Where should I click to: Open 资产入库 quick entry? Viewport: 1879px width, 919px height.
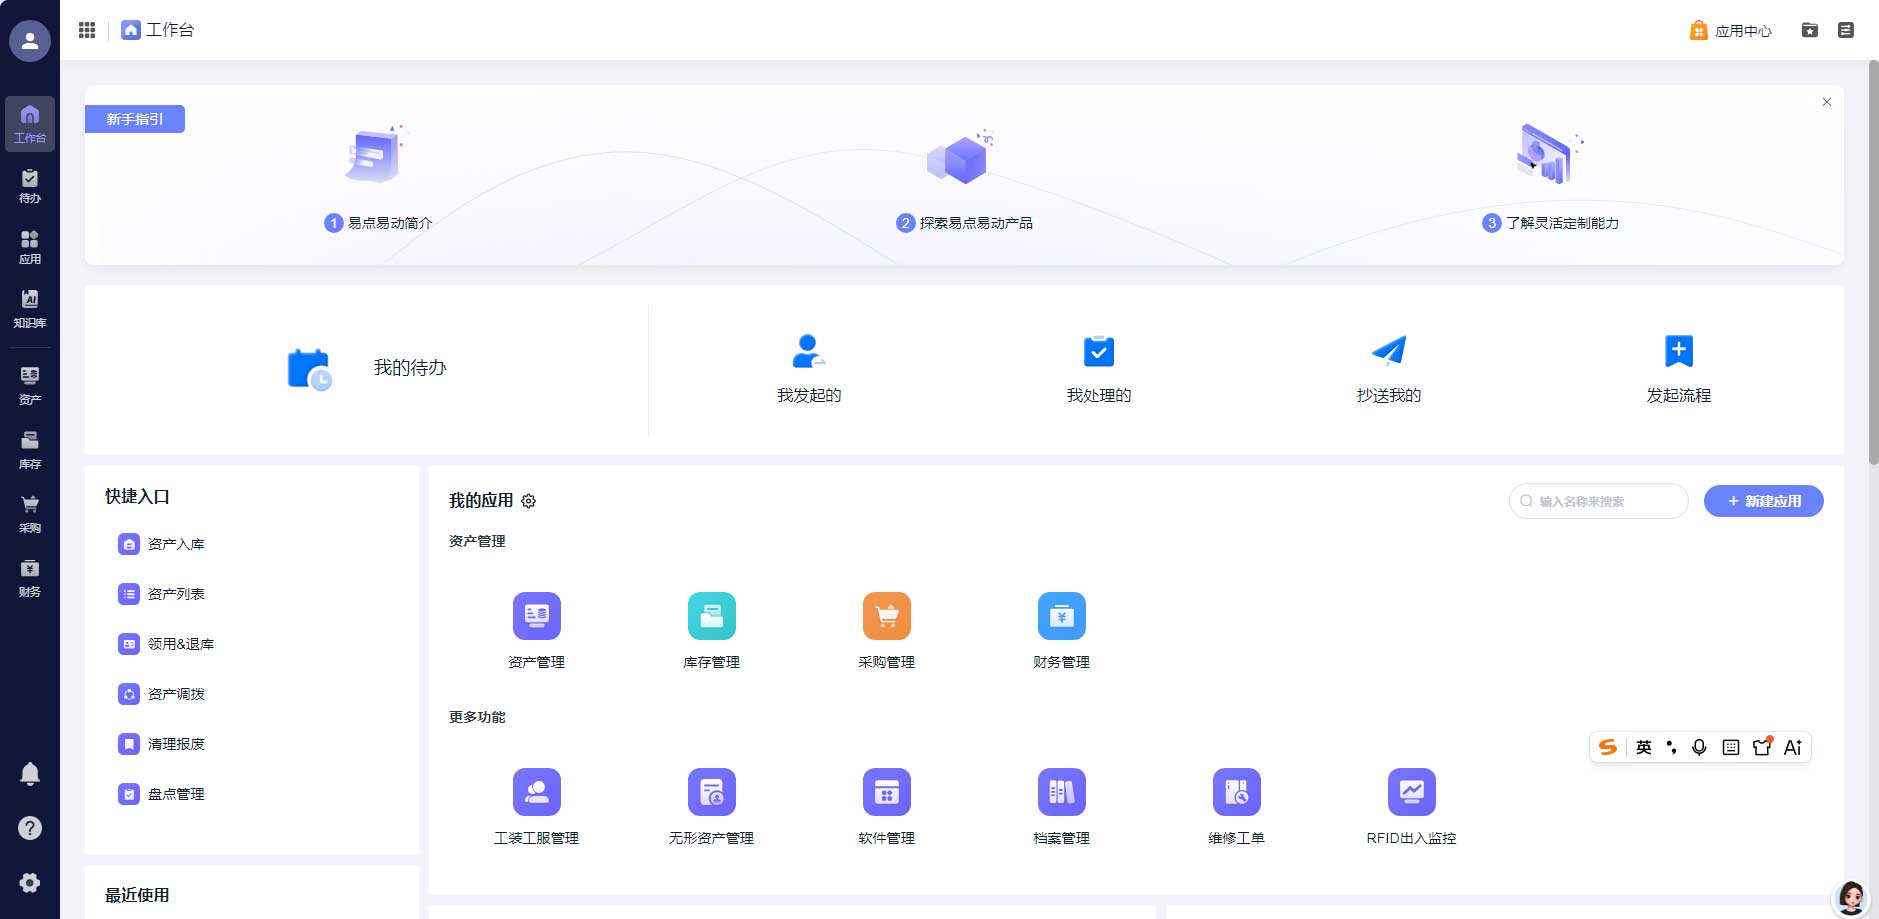coord(176,544)
